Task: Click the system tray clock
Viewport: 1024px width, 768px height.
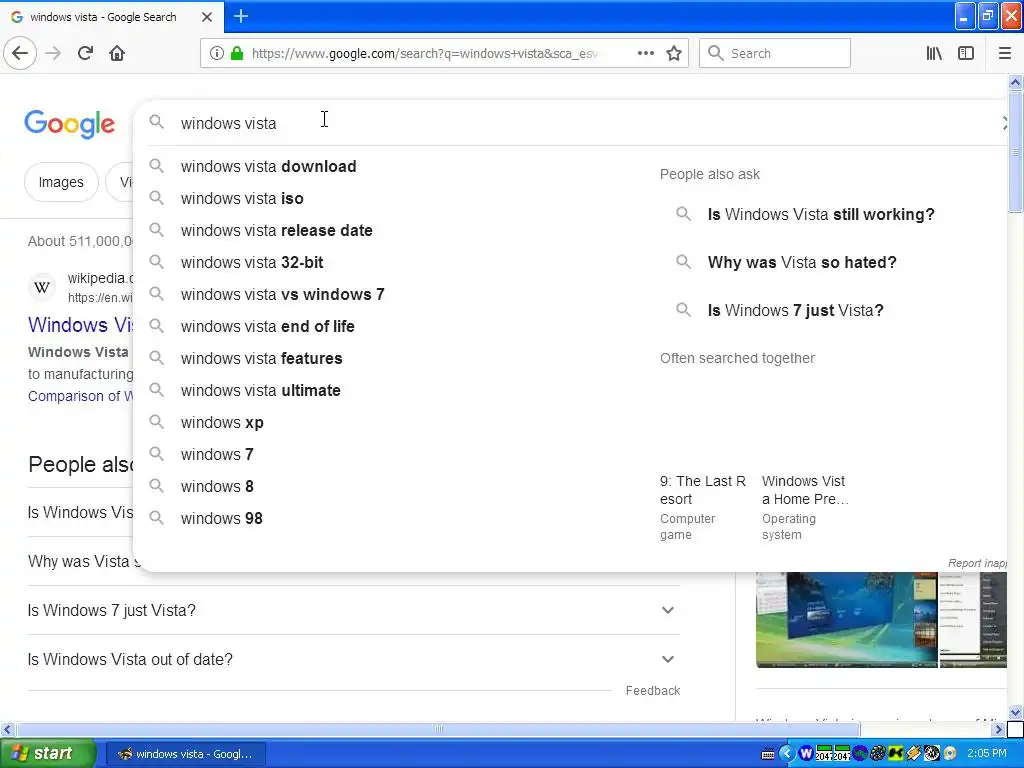Action: pyautogui.click(x=986, y=753)
